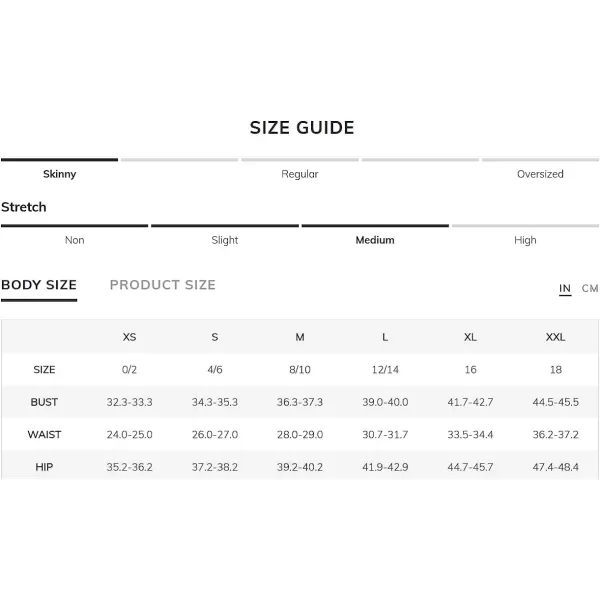
Task: Click the Stretch section heading
Action: pyautogui.click(x=24, y=207)
